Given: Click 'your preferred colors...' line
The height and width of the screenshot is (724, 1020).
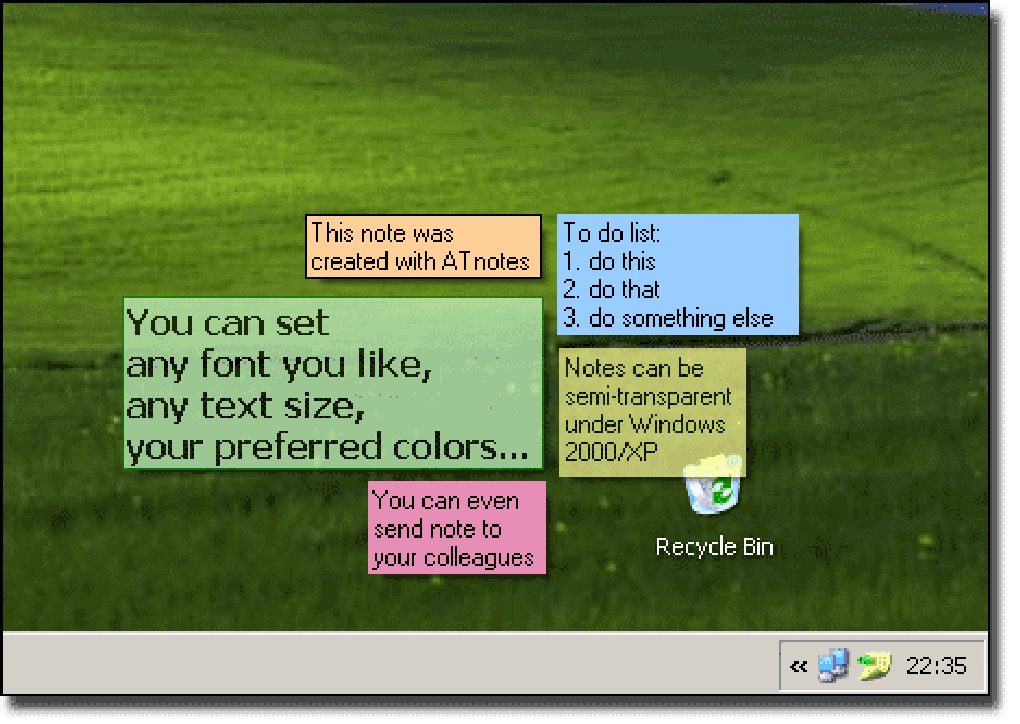Looking at the screenshot, I should point(327,448).
